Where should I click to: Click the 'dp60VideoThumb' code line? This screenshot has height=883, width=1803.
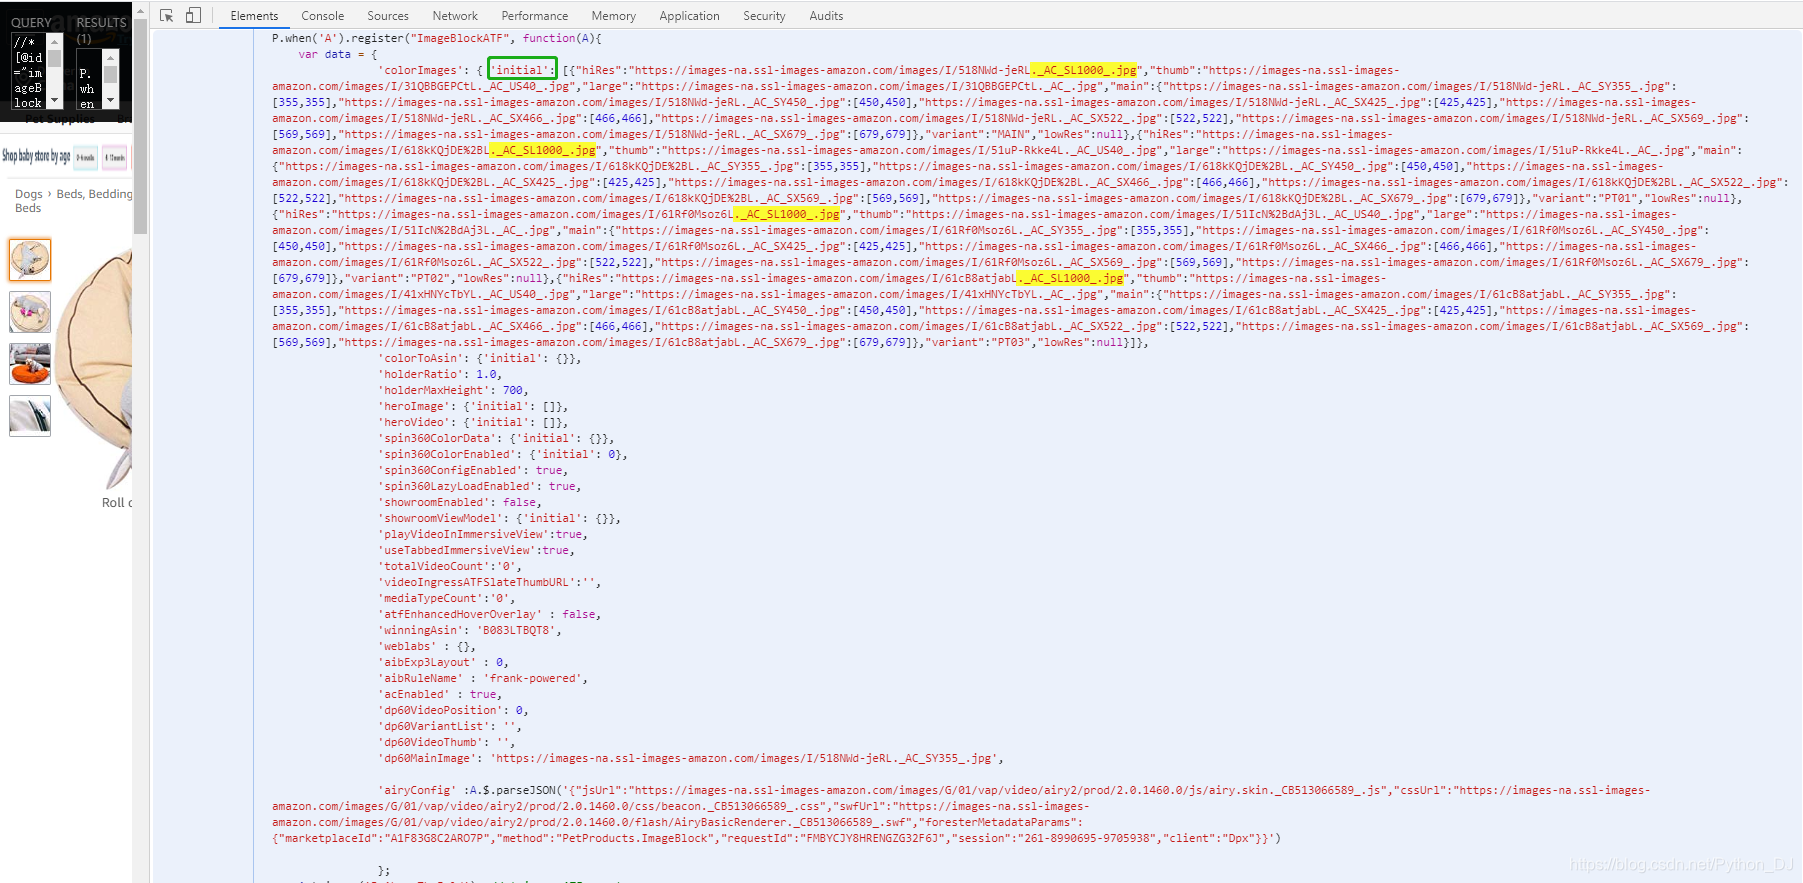447,742
